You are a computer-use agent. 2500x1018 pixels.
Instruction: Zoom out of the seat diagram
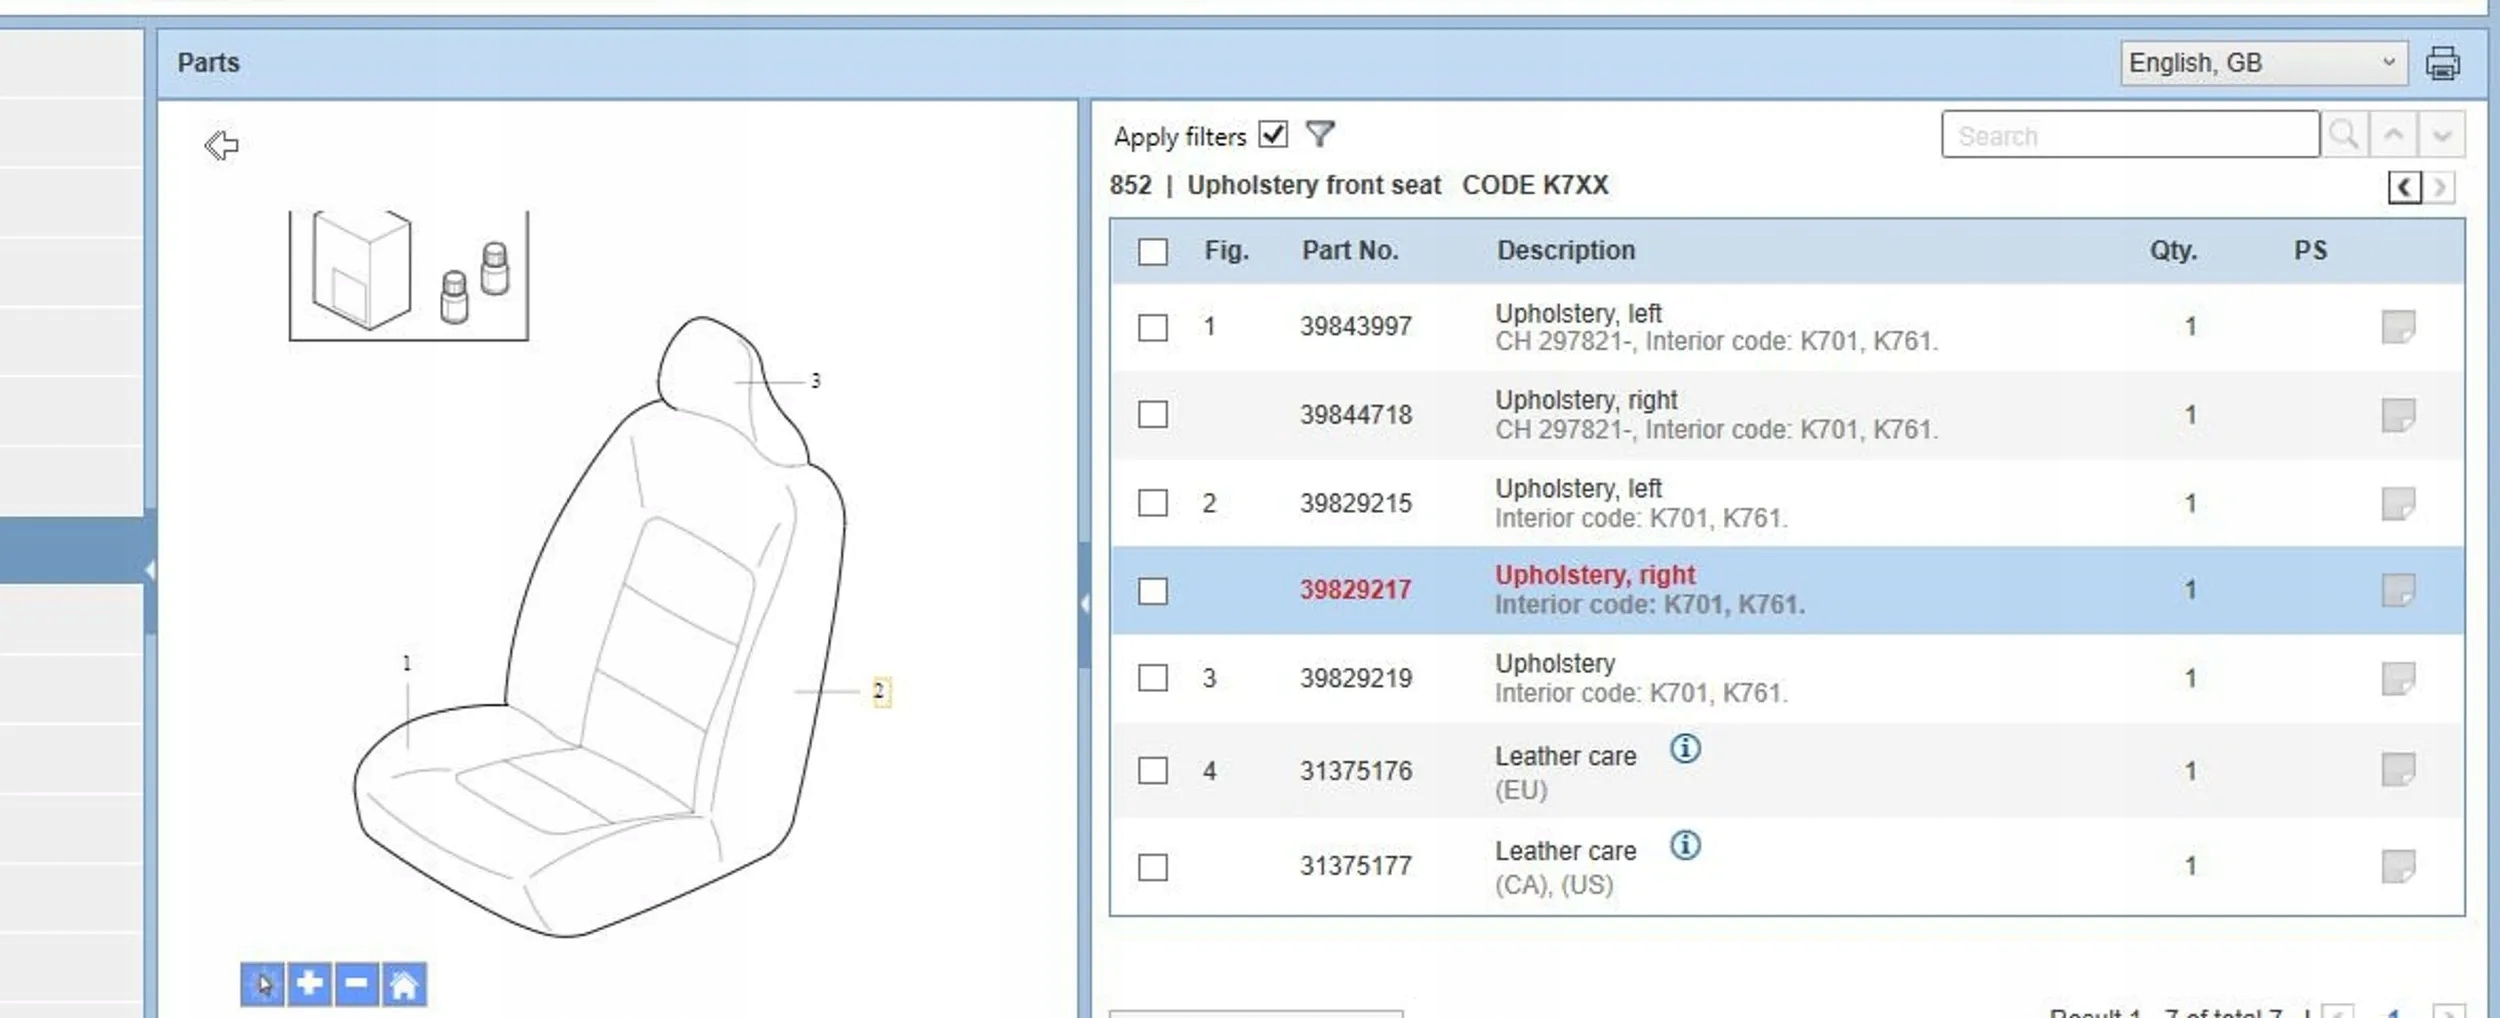356,984
